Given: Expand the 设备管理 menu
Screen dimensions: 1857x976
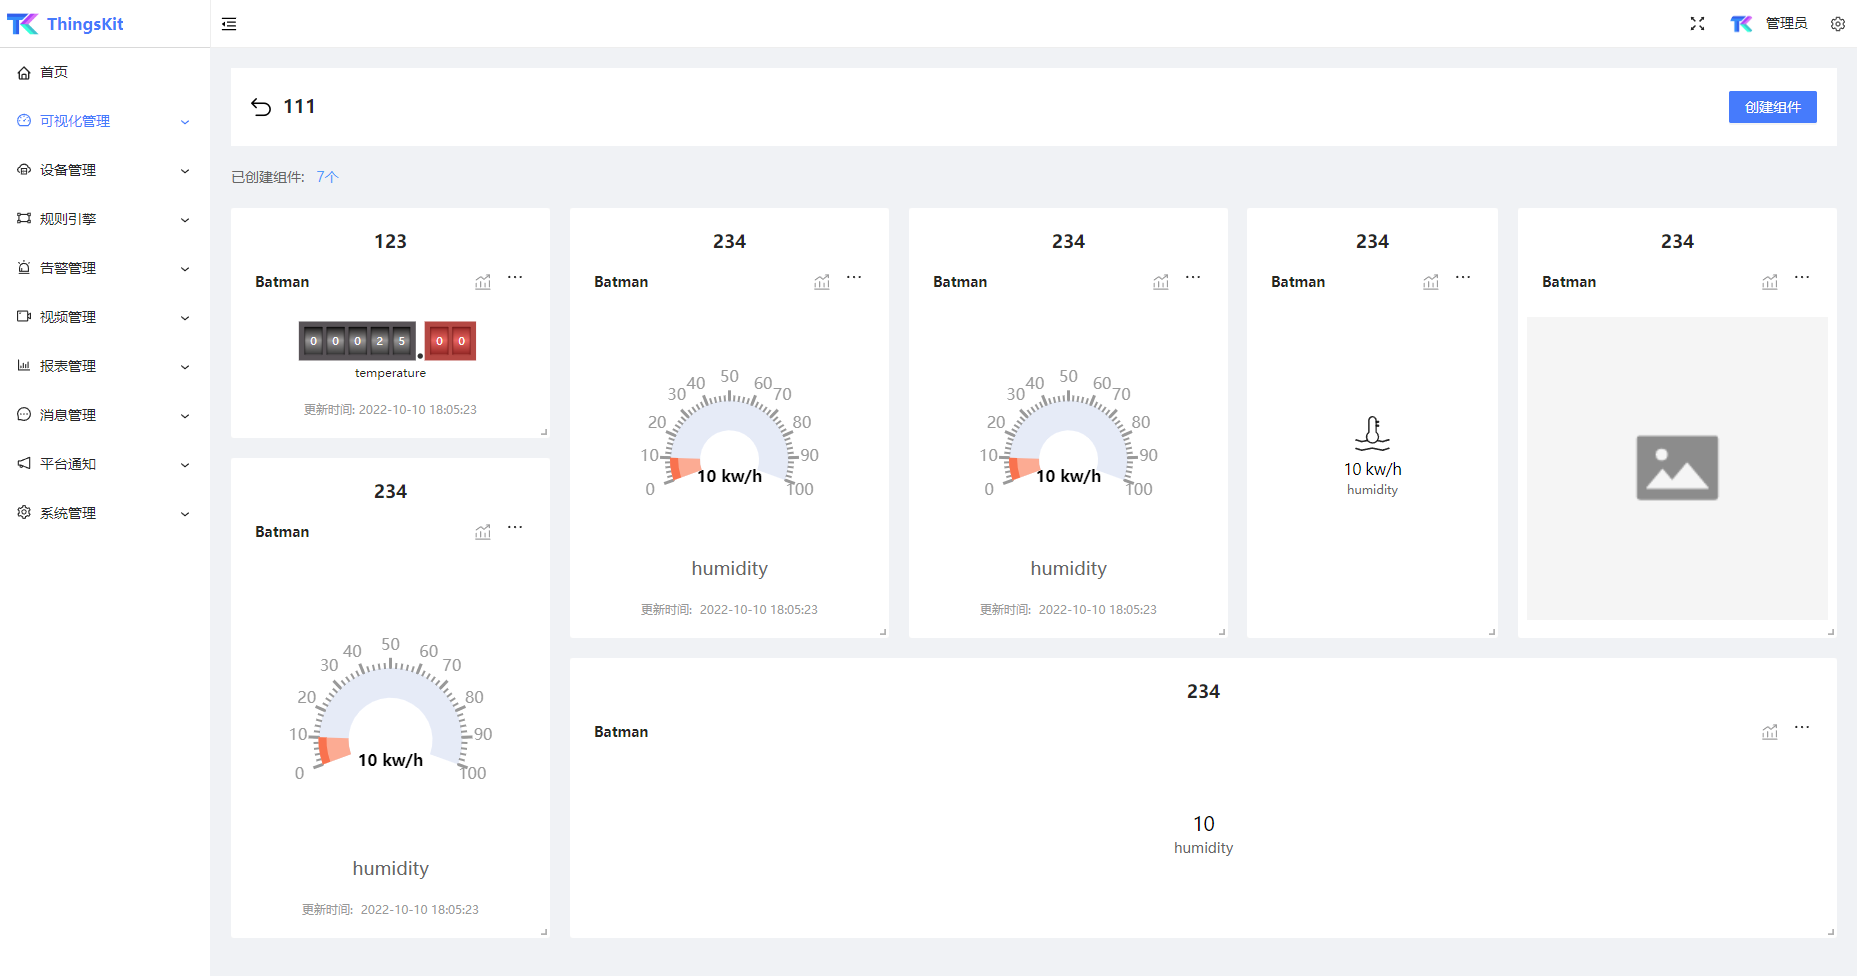Looking at the screenshot, I should [x=105, y=170].
